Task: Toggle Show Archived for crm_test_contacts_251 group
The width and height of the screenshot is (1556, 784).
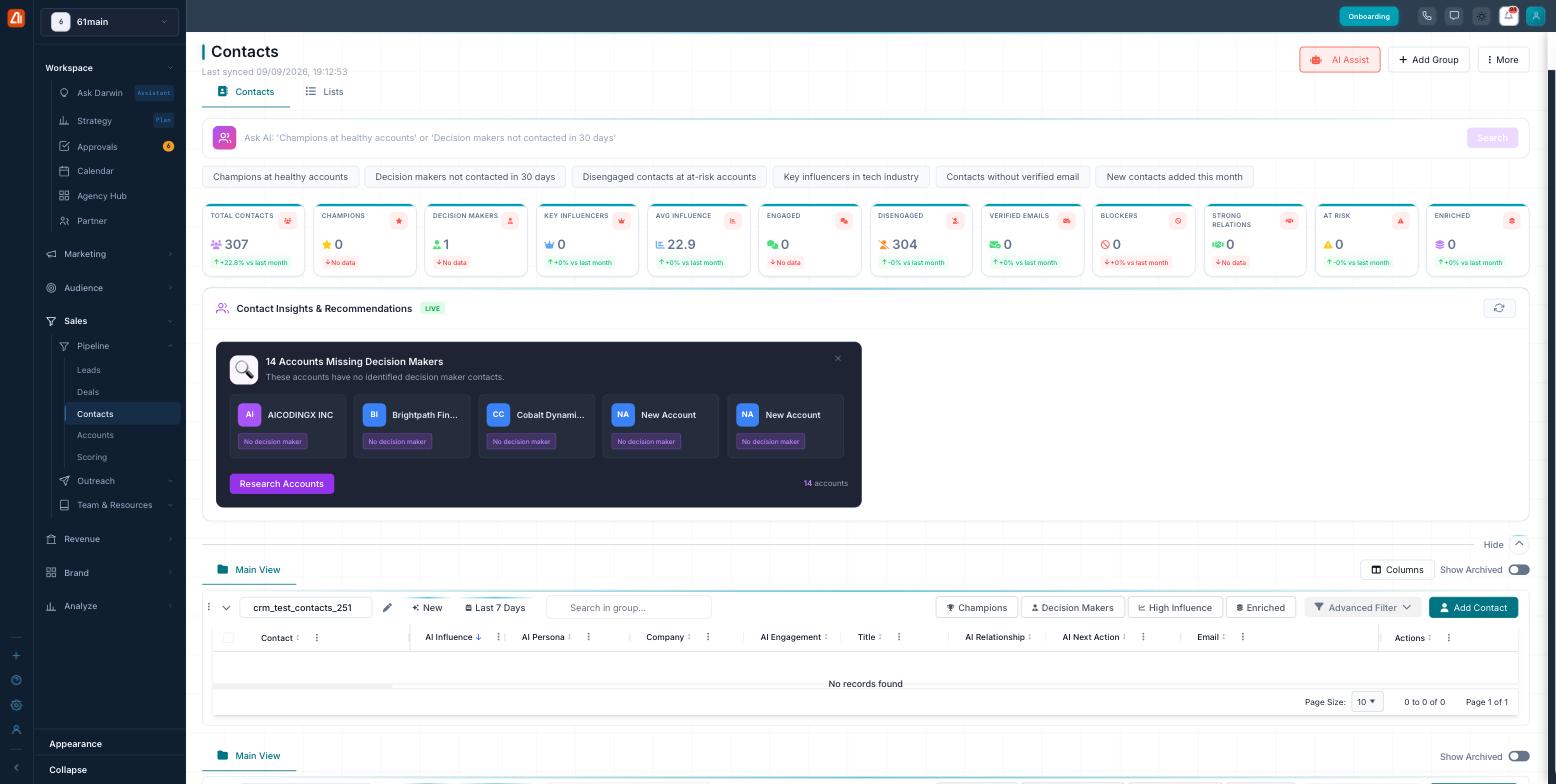Action: click(1519, 570)
